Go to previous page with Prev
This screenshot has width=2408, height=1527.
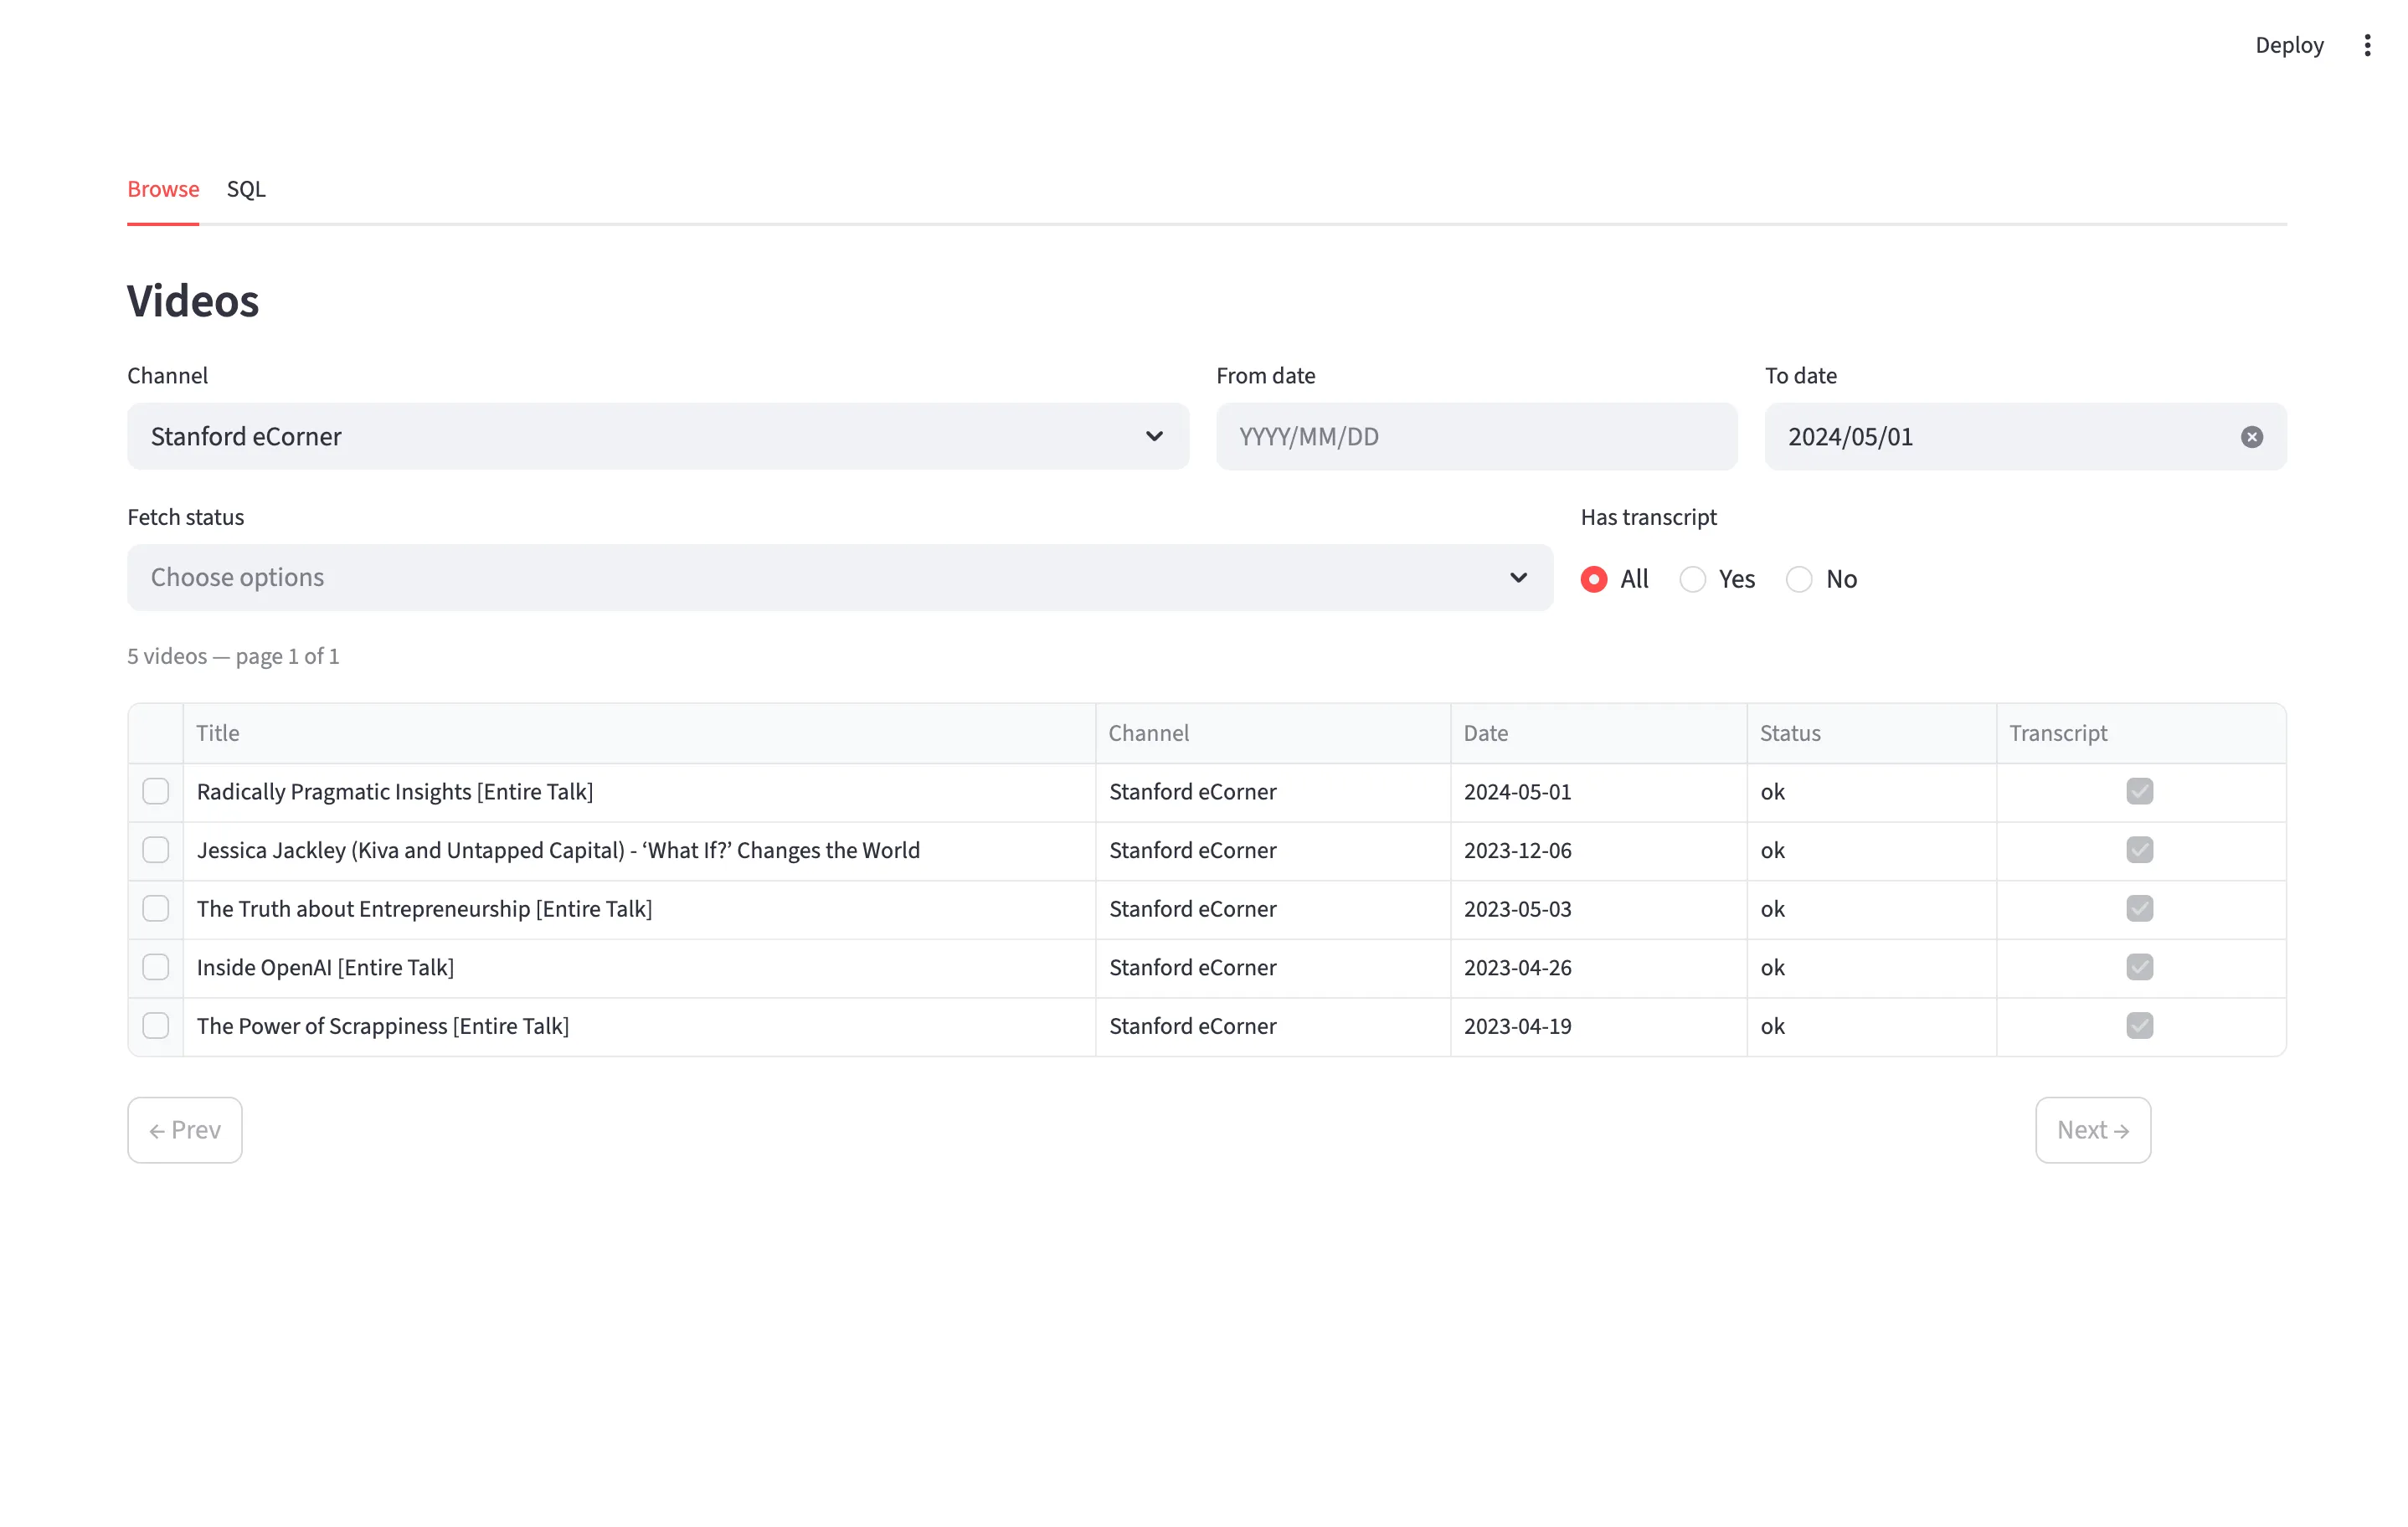[185, 1130]
